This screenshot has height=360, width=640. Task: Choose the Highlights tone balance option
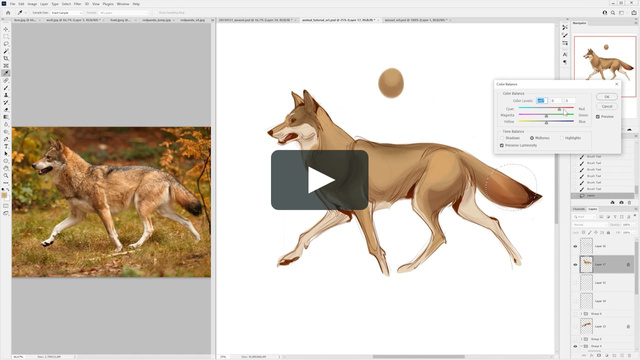pos(562,138)
